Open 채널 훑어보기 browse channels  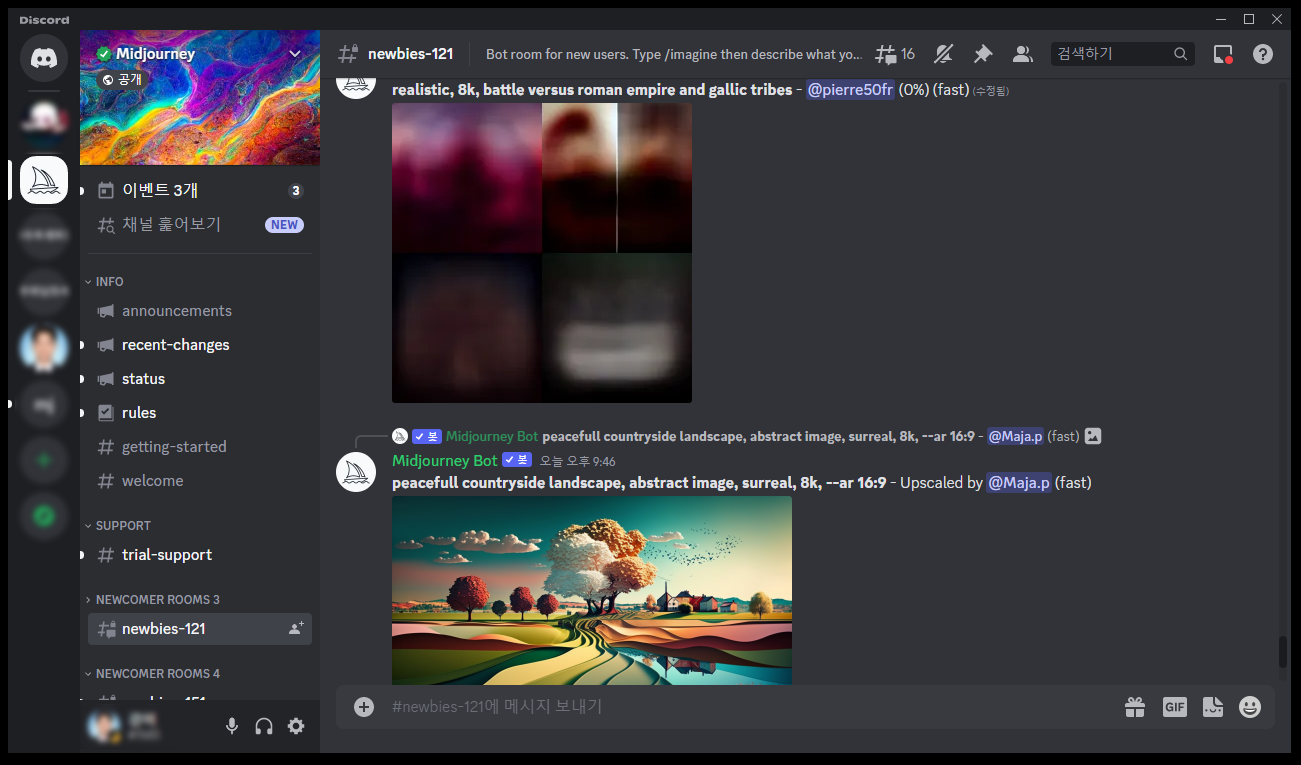pos(200,225)
